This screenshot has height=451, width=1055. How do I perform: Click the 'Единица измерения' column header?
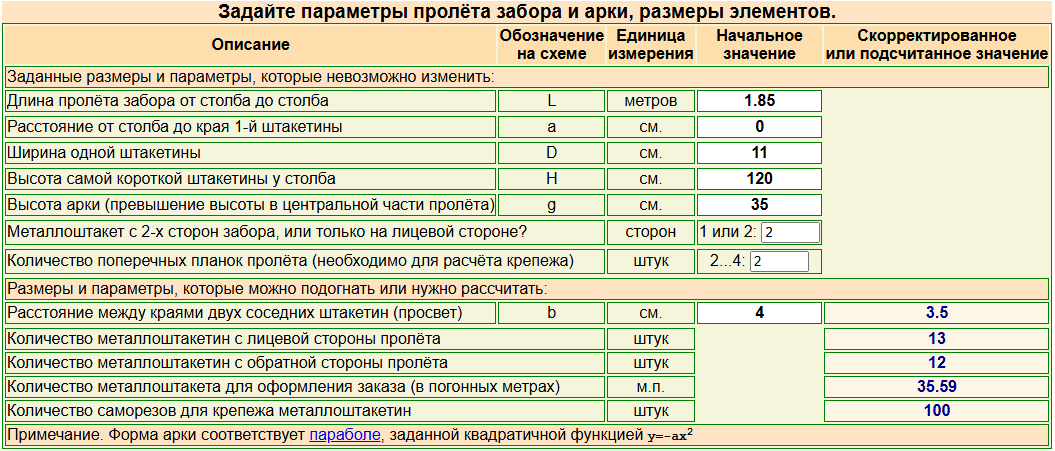651,45
